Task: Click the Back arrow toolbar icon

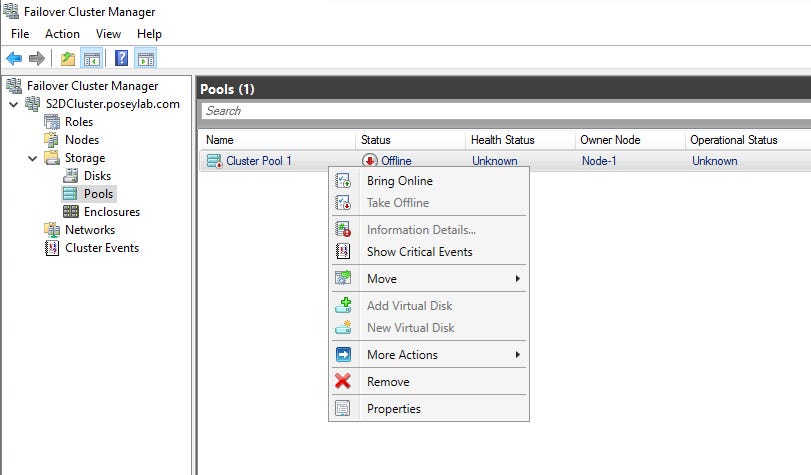Action: point(14,58)
